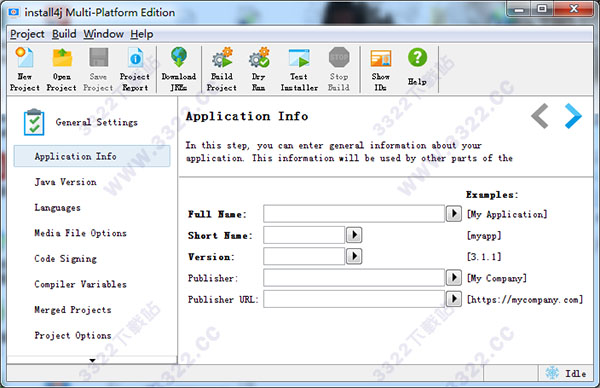Click the General Settings section header
The height and width of the screenshot is (388, 600).
96,122
